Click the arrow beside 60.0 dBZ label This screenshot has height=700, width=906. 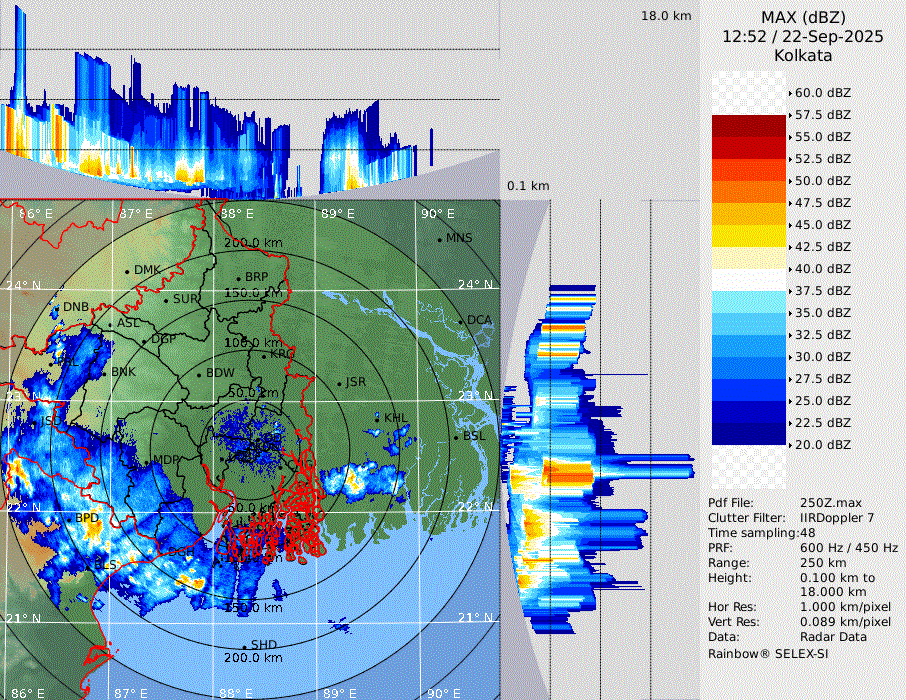click(790, 93)
